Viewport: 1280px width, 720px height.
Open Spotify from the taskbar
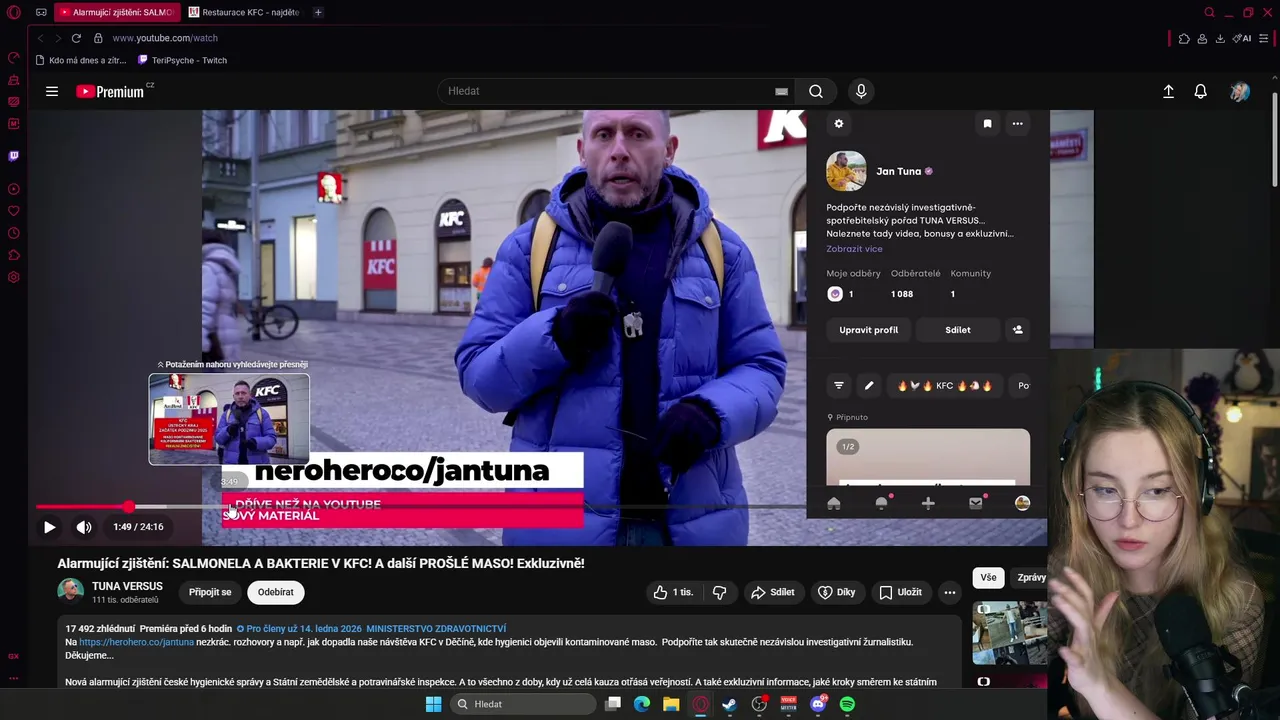[847, 704]
